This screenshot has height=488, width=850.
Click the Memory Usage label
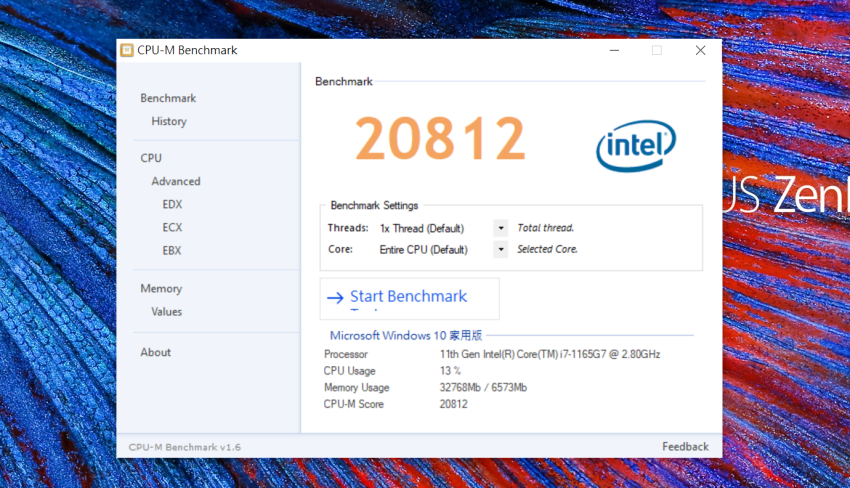tap(356, 388)
